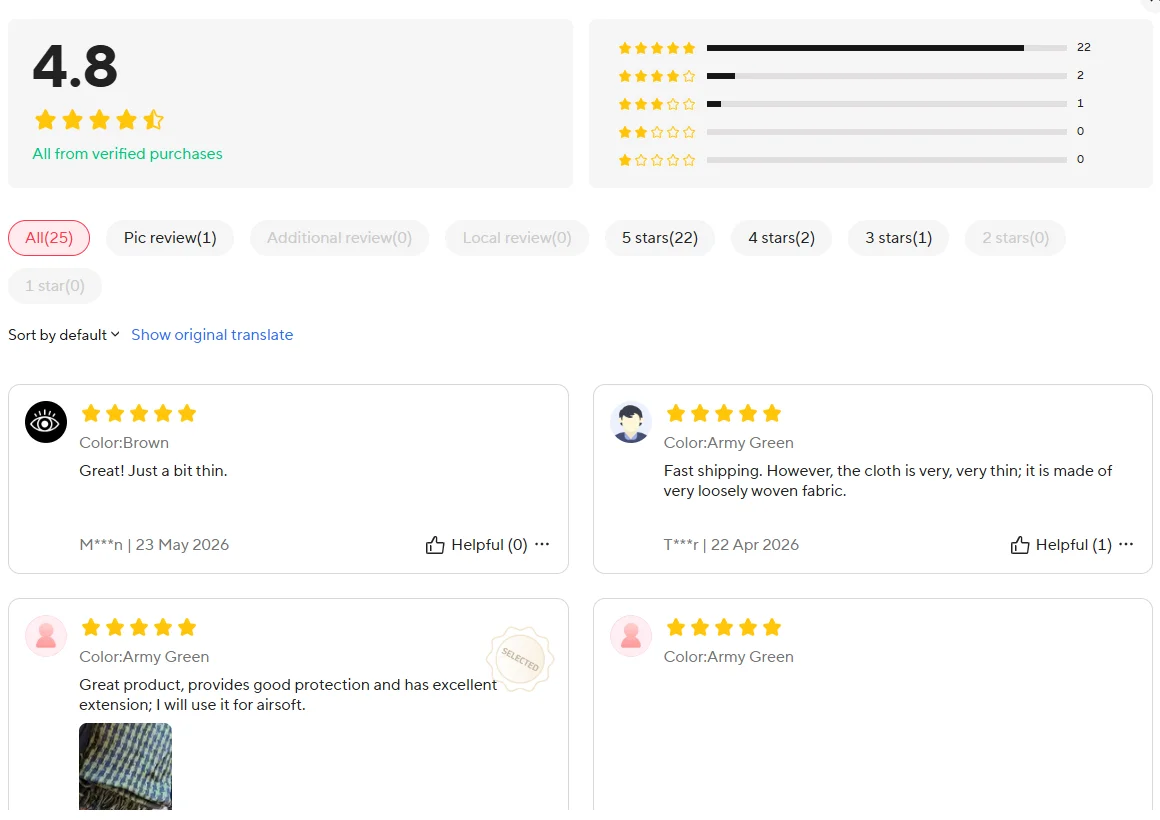Open more options on M***n's review
Viewport: 1160px width, 820px height.
click(x=542, y=544)
